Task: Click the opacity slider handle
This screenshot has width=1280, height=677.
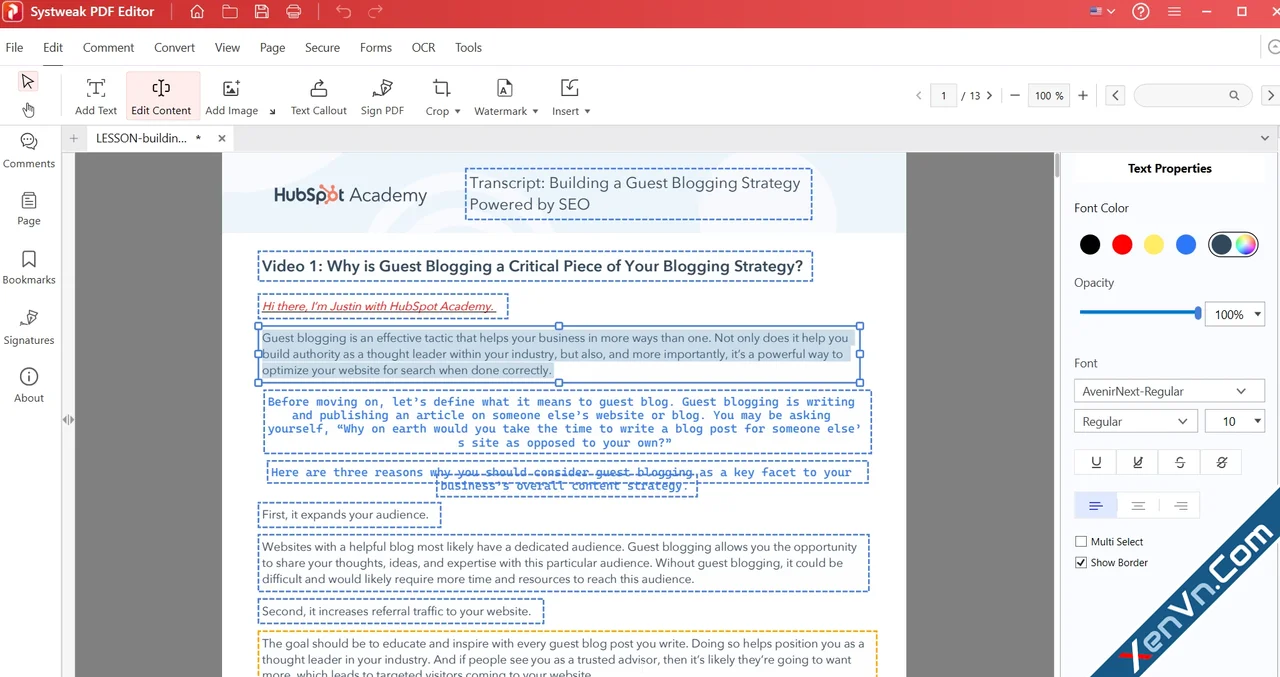Action: click(x=1198, y=313)
